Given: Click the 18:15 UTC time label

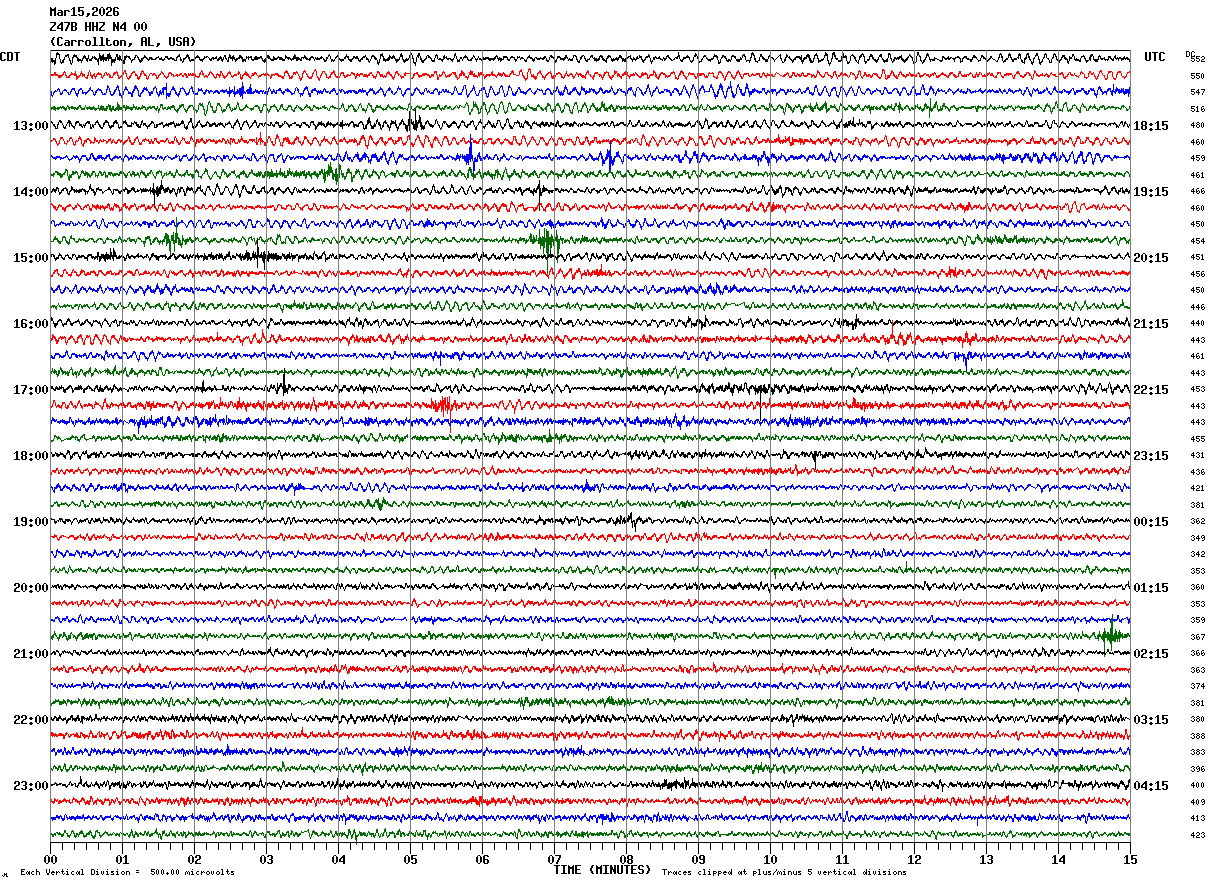Looking at the screenshot, I should pyautogui.click(x=1150, y=126).
